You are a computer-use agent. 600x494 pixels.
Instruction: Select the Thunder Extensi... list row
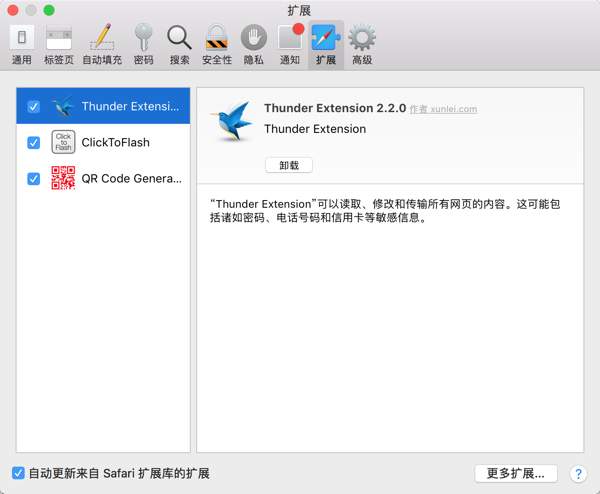pyautogui.click(x=103, y=106)
